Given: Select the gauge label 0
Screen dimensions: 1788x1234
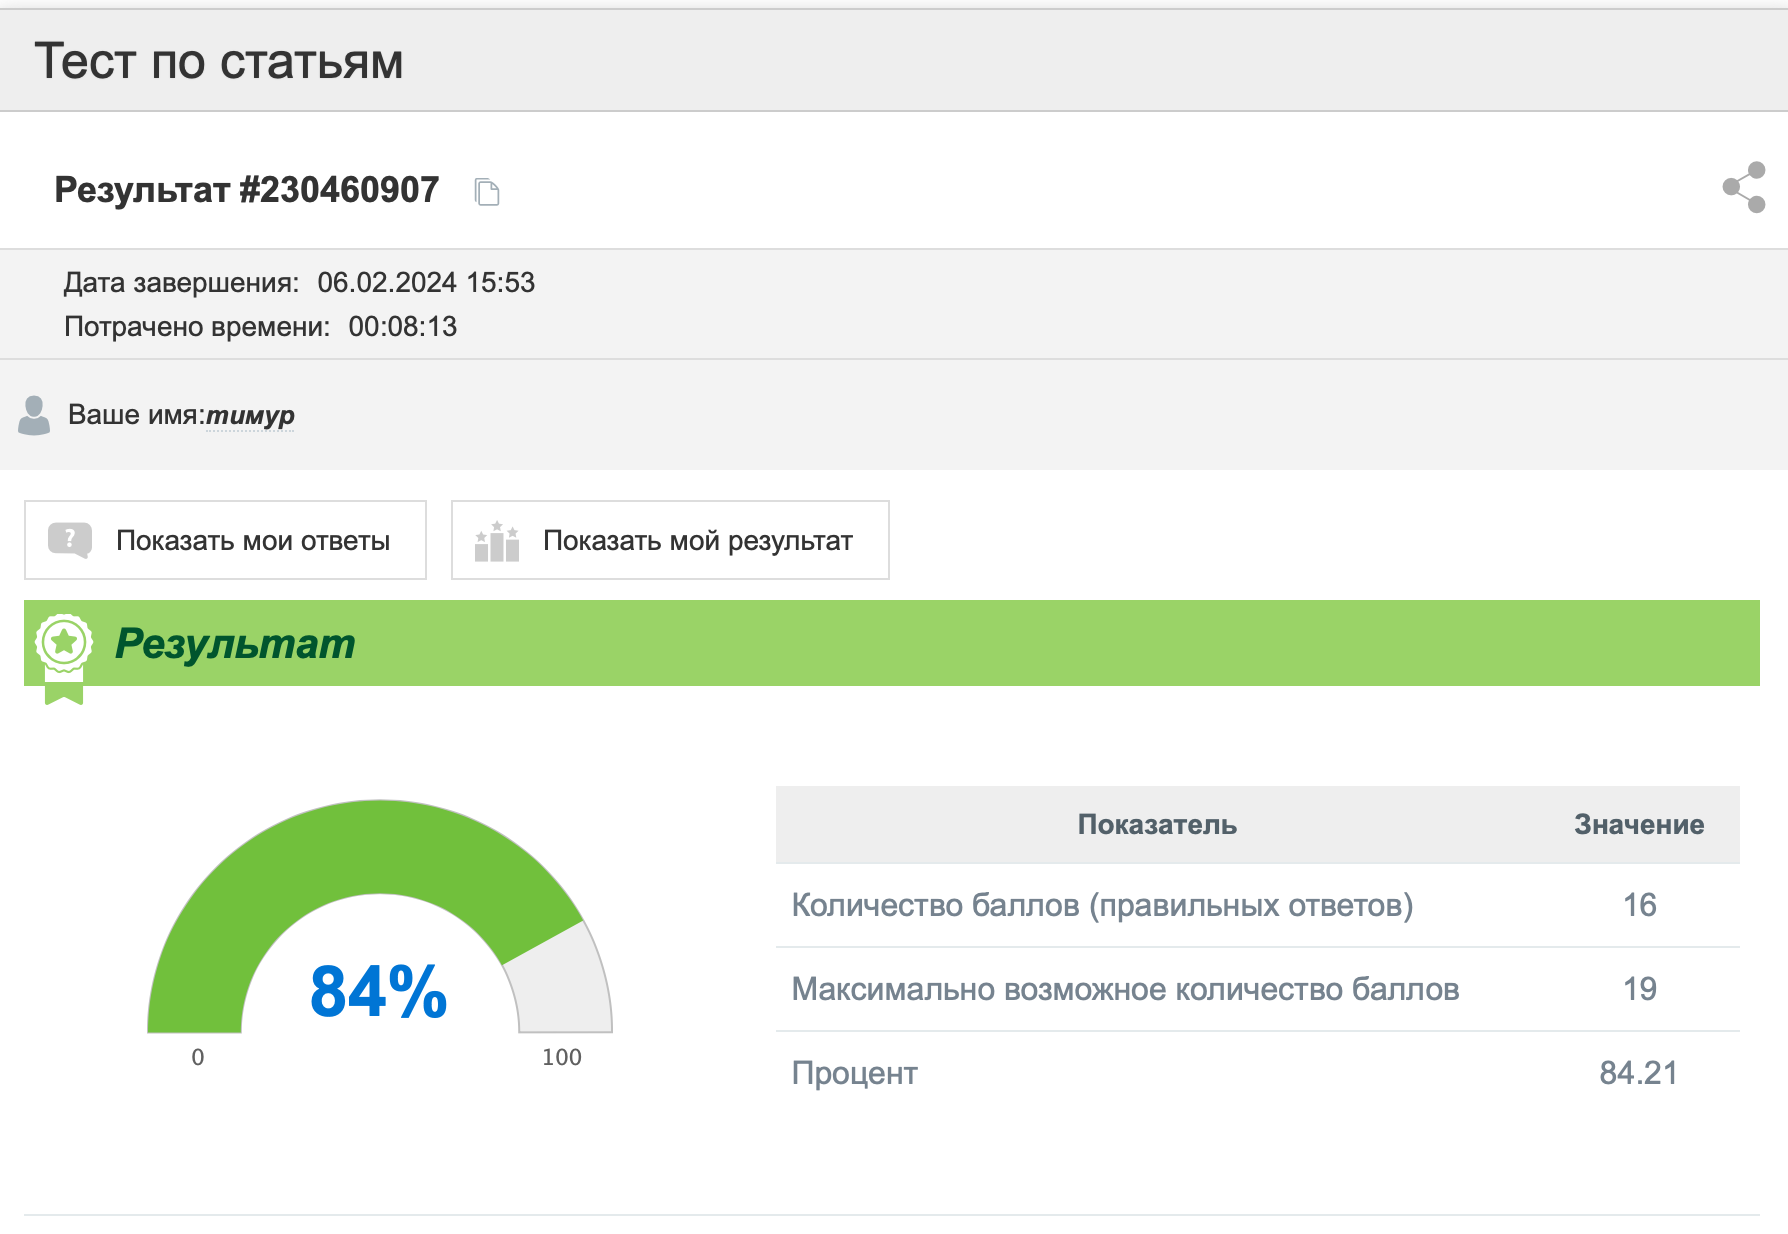Looking at the screenshot, I should point(198,1057).
